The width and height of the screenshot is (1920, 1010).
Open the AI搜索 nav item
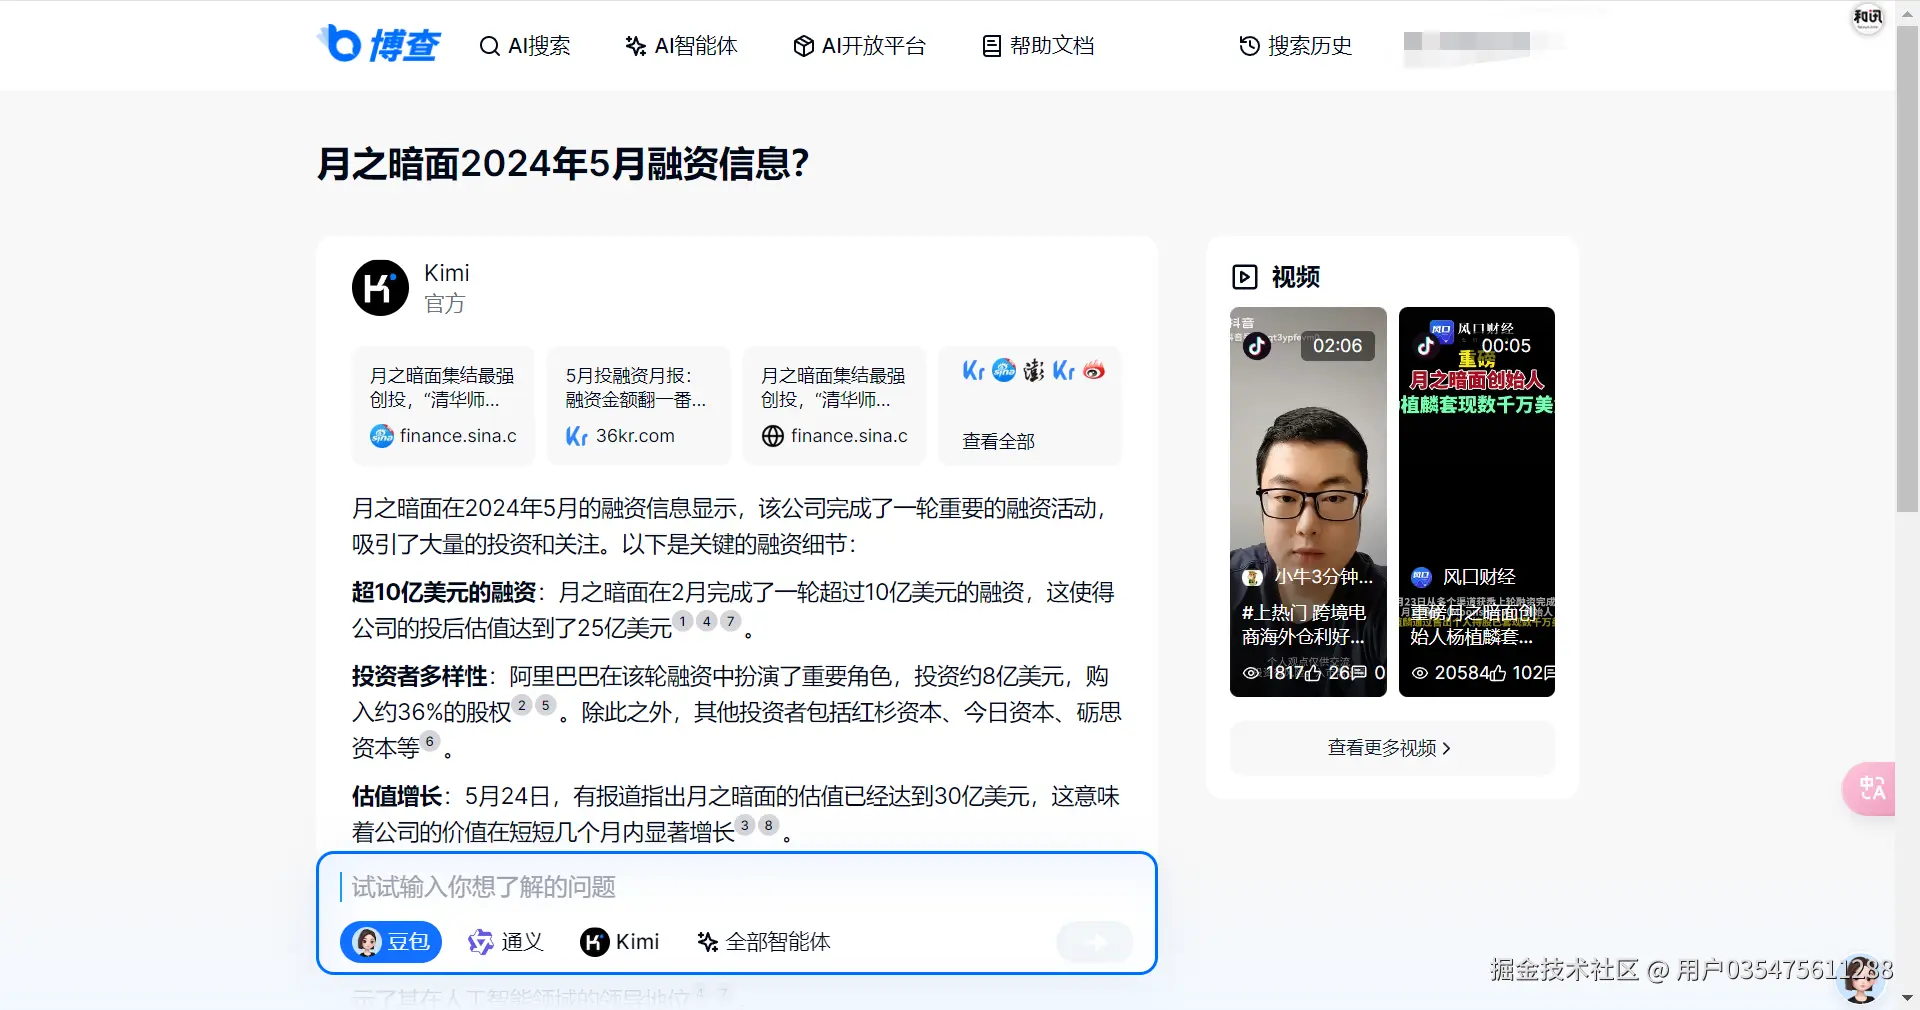click(525, 46)
